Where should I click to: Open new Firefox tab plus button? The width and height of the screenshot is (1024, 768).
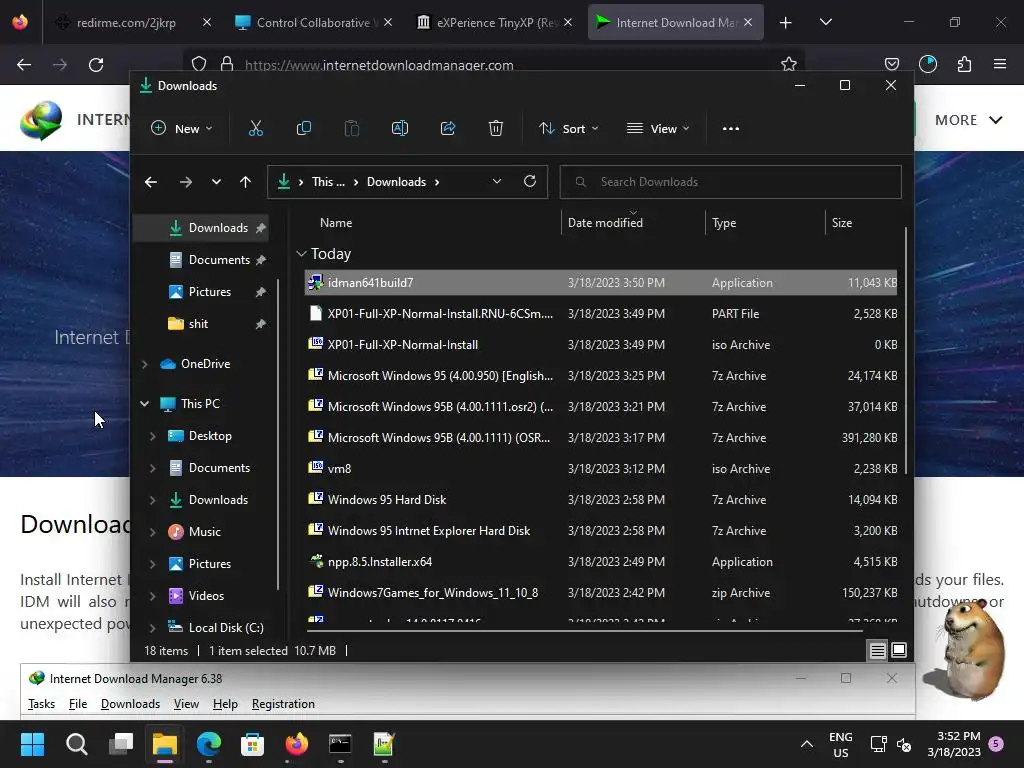point(786,22)
